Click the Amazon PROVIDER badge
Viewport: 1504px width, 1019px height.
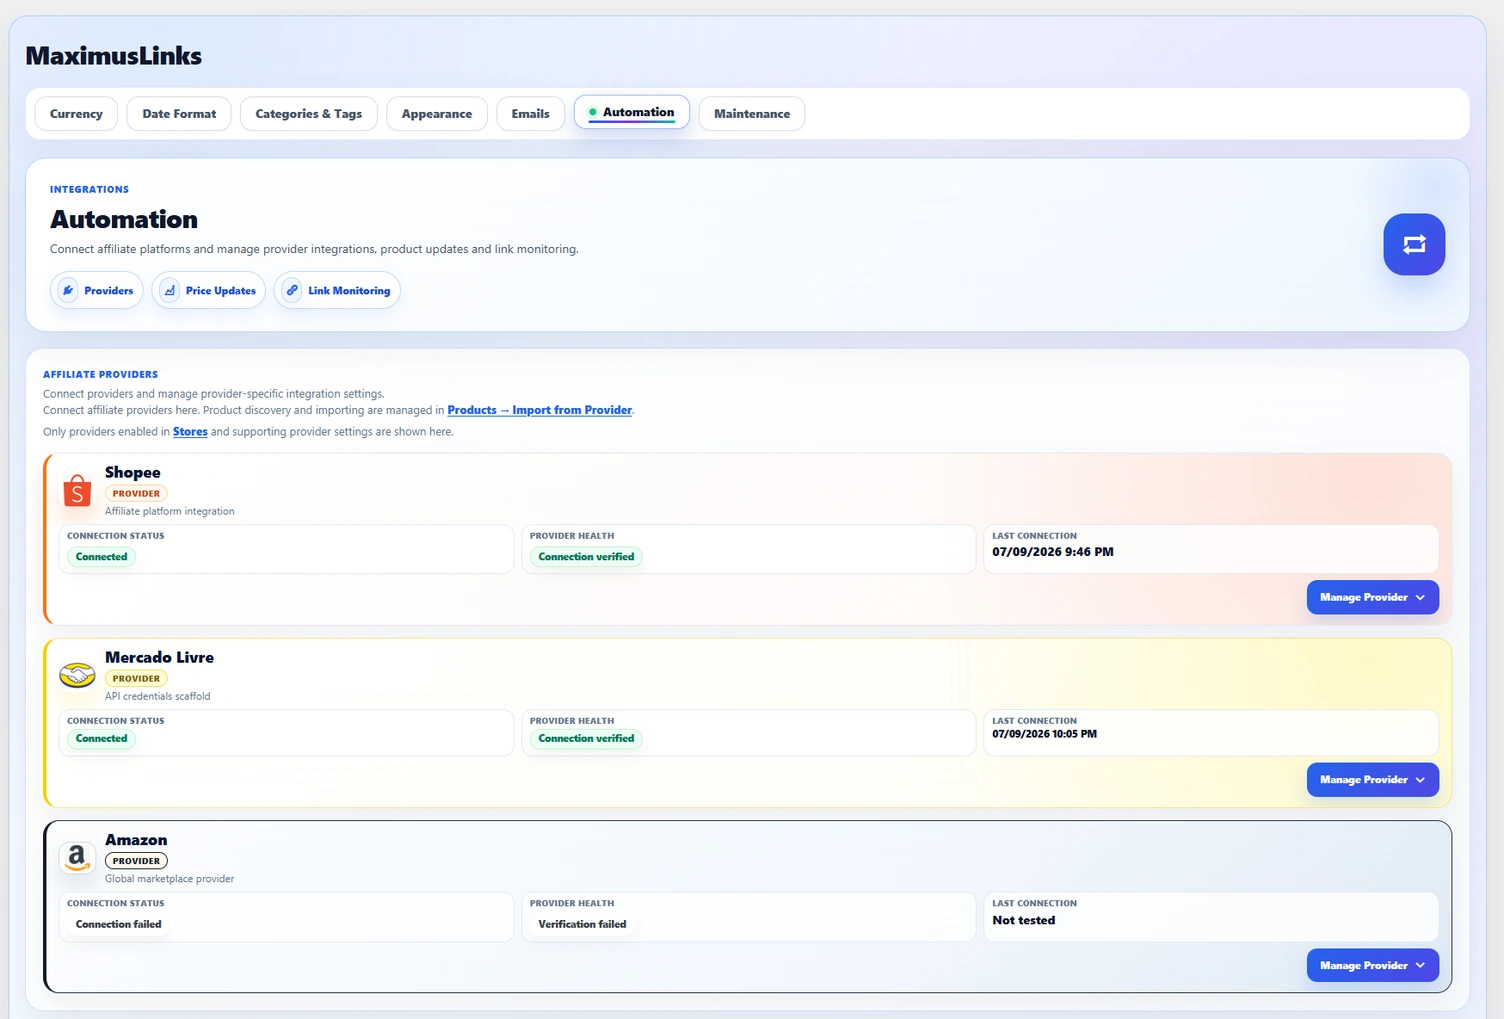point(136,861)
